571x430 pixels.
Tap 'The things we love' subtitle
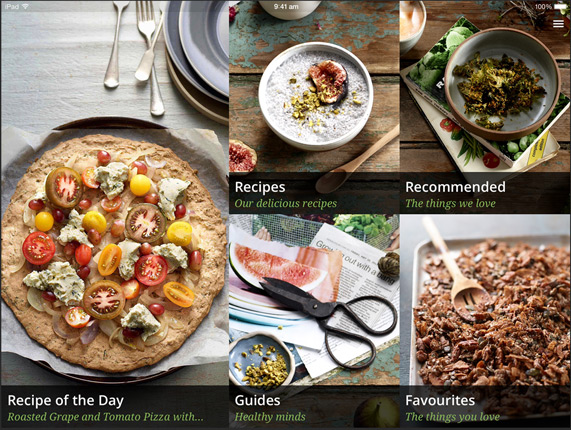[450, 204]
